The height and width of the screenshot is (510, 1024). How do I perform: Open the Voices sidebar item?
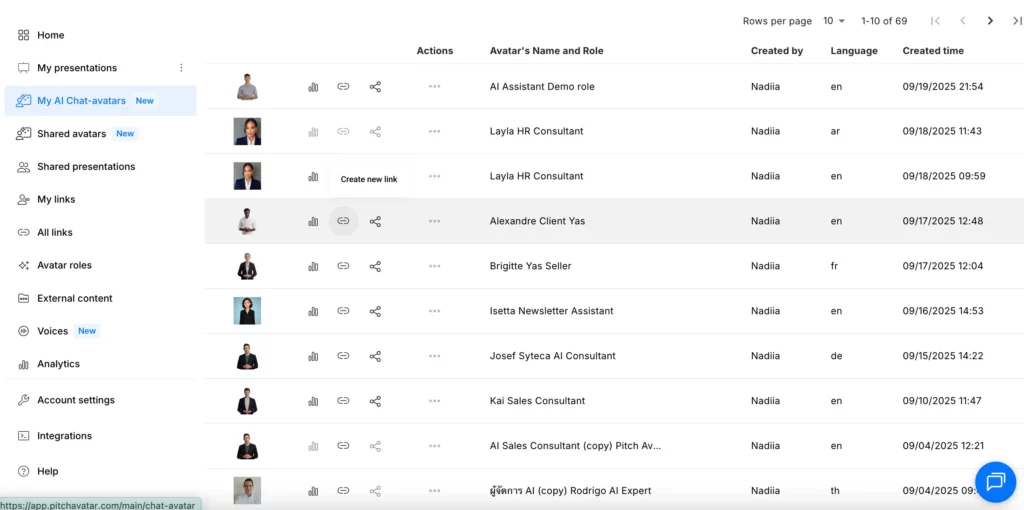(53, 331)
